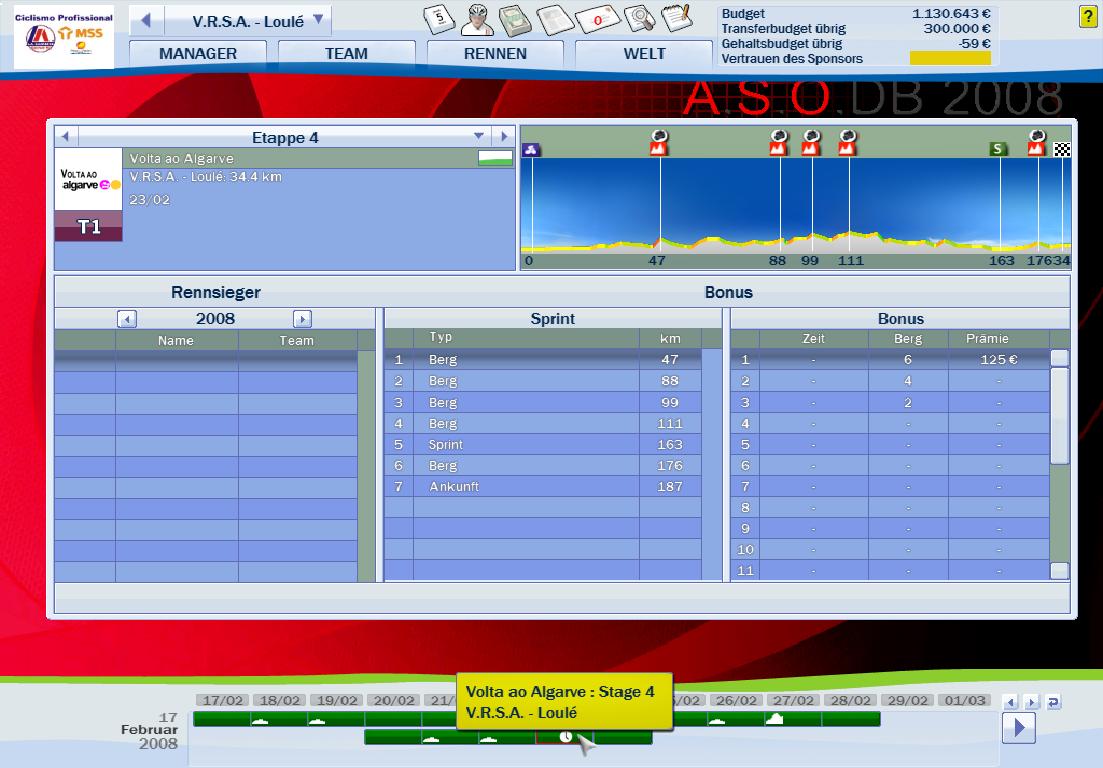Image resolution: width=1103 pixels, height=768 pixels.
Task: Click the yellow help question mark
Action: 1088,17
